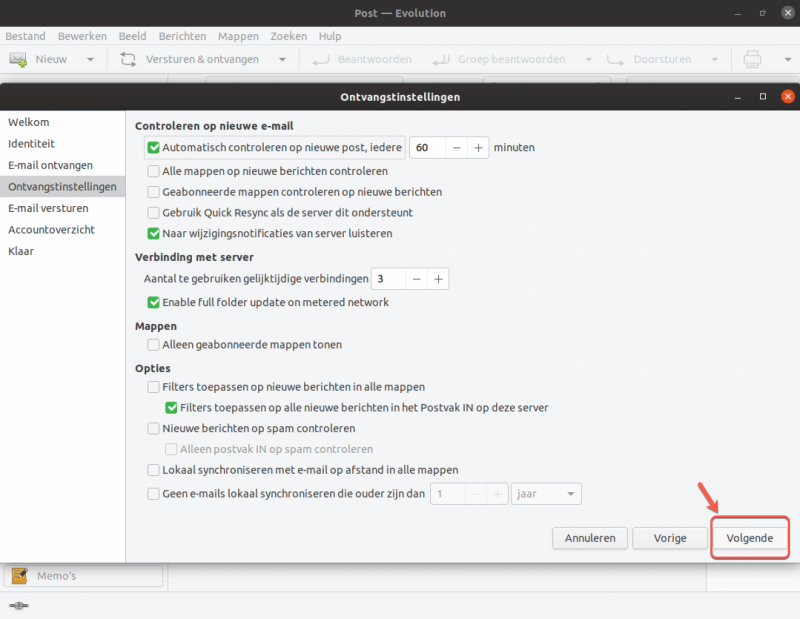Toggle Alleen geabonneerde mappen tonen checkbox
This screenshot has width=800, height=619.
point(153,344)
